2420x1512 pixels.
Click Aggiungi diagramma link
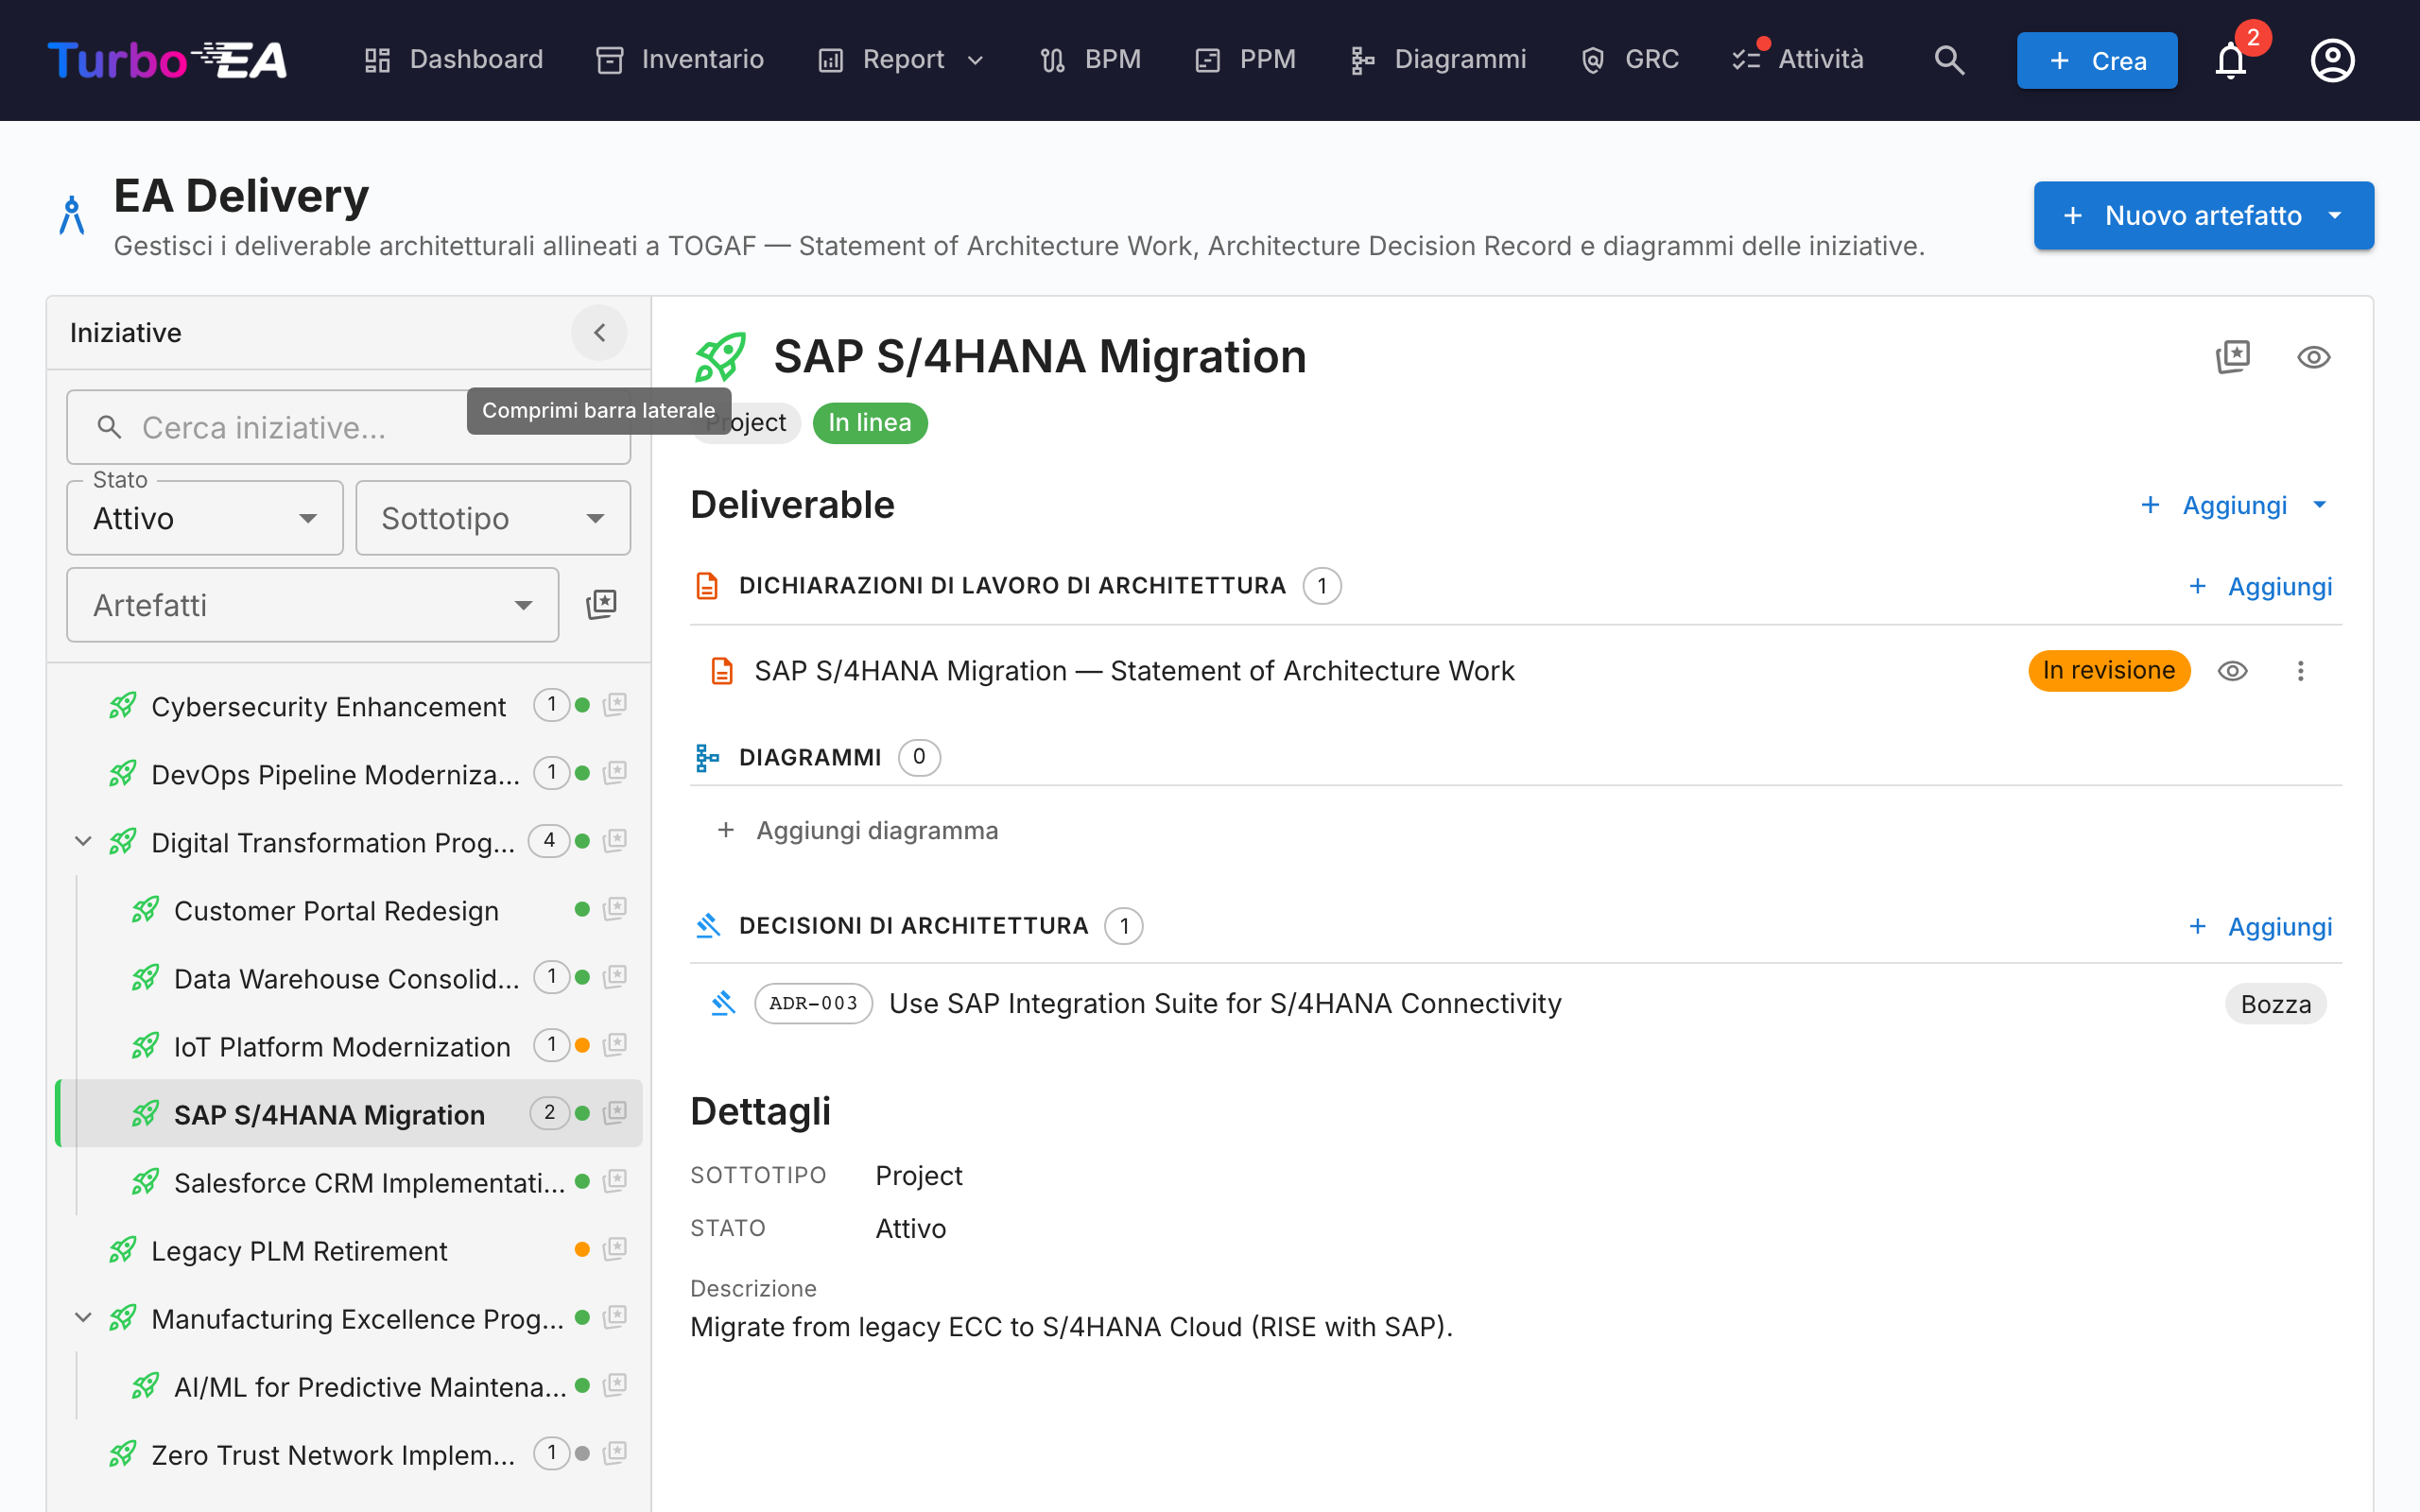point(857,830)
